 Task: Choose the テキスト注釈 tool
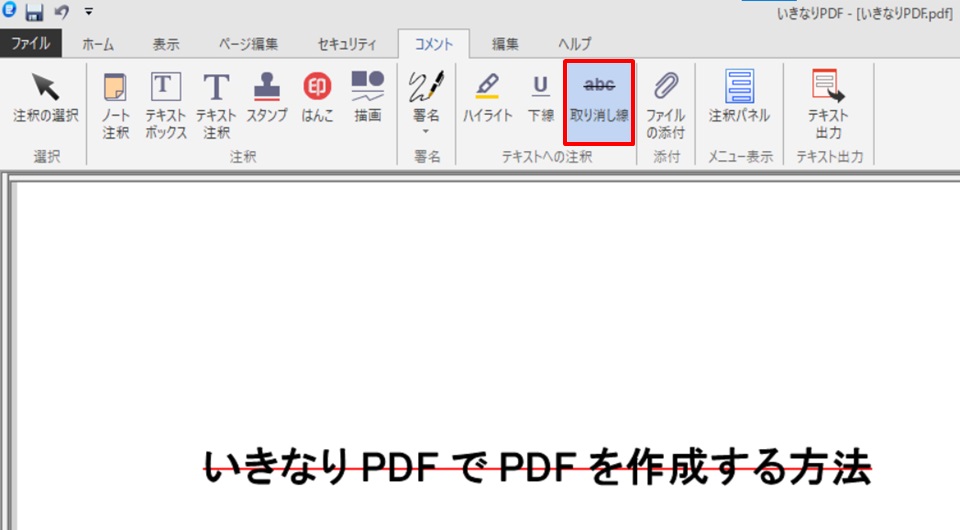point(216,105)
